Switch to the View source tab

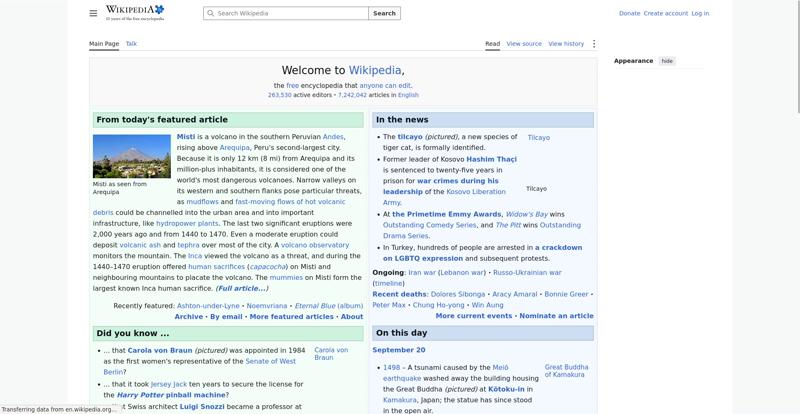pos(524,44)
